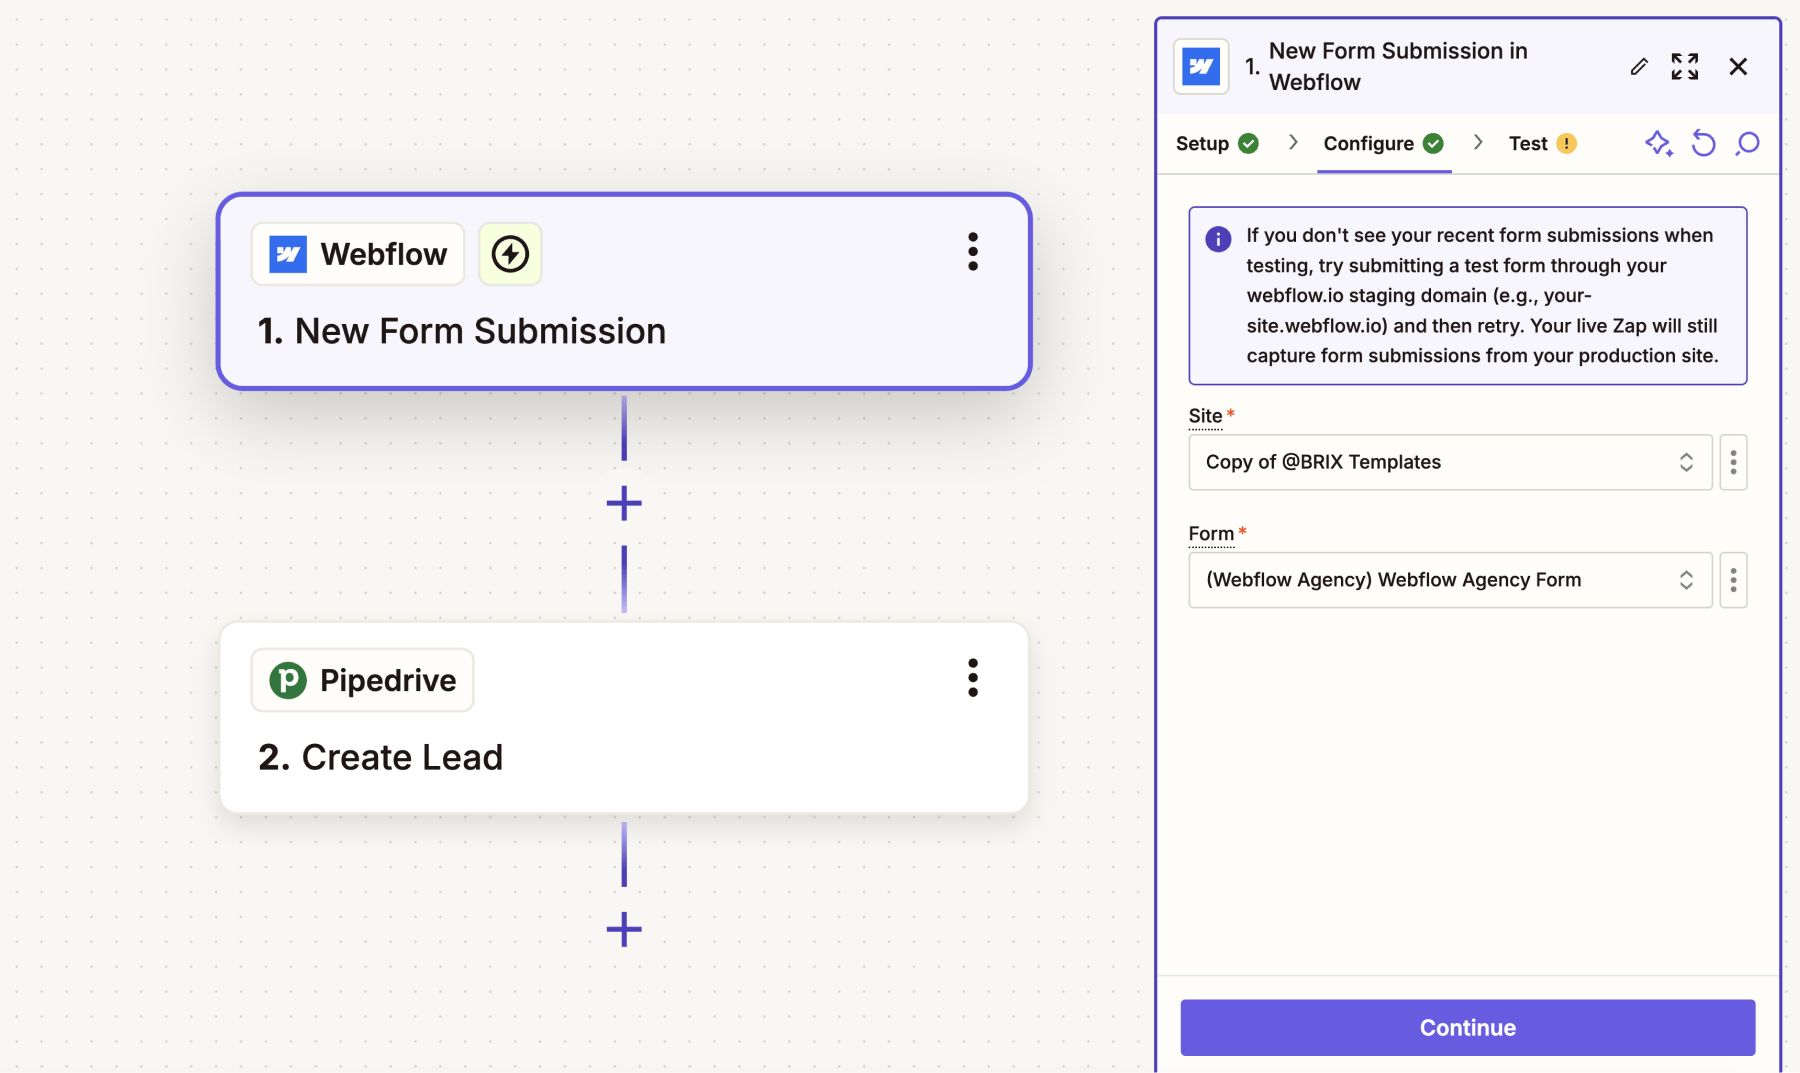Open options menu beside Site field
Image resolution: width=1800 pixels, height=1073 pixels.
(x=1733, y=462)
